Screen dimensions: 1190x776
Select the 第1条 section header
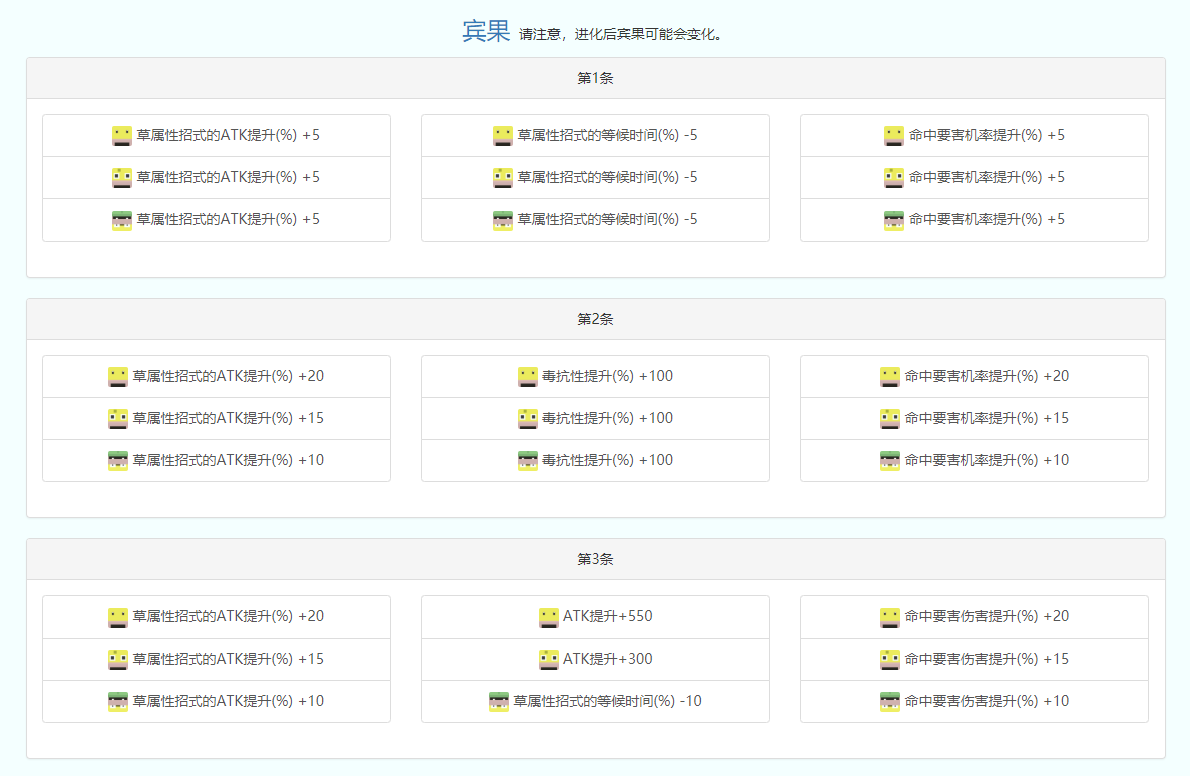point(595,78)
